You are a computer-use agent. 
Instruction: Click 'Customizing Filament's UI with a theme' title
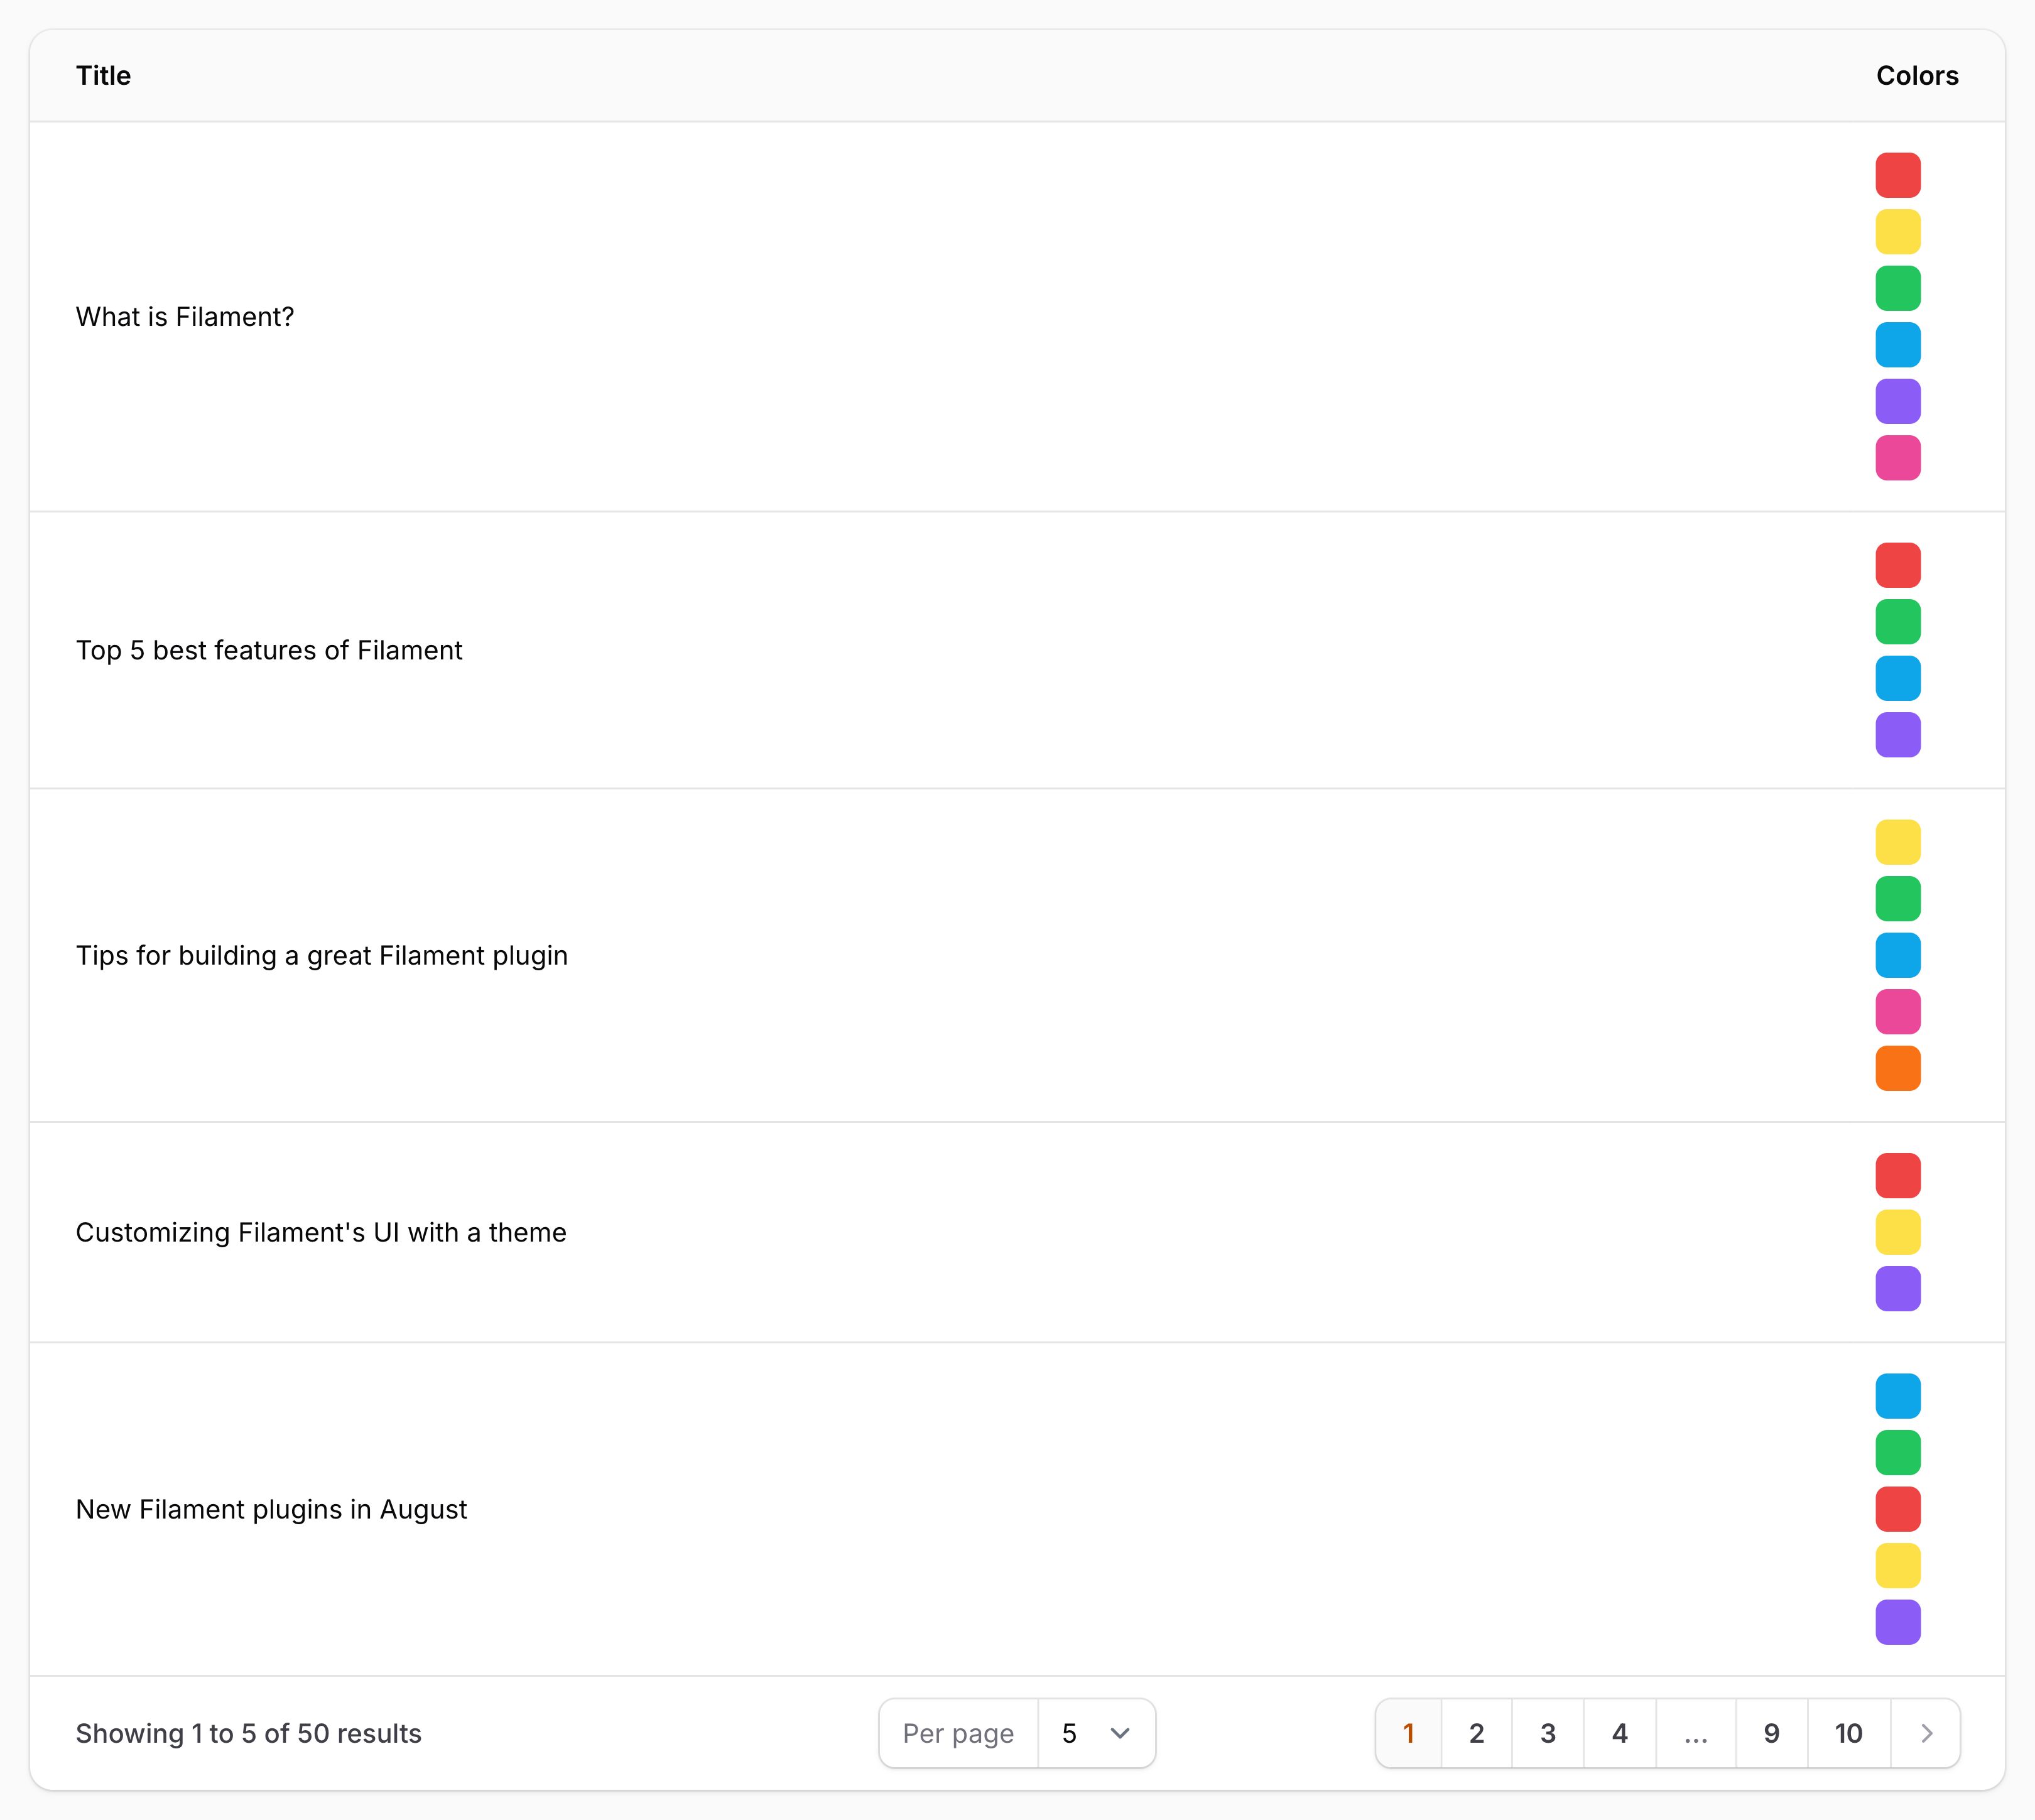point(321,1232)
